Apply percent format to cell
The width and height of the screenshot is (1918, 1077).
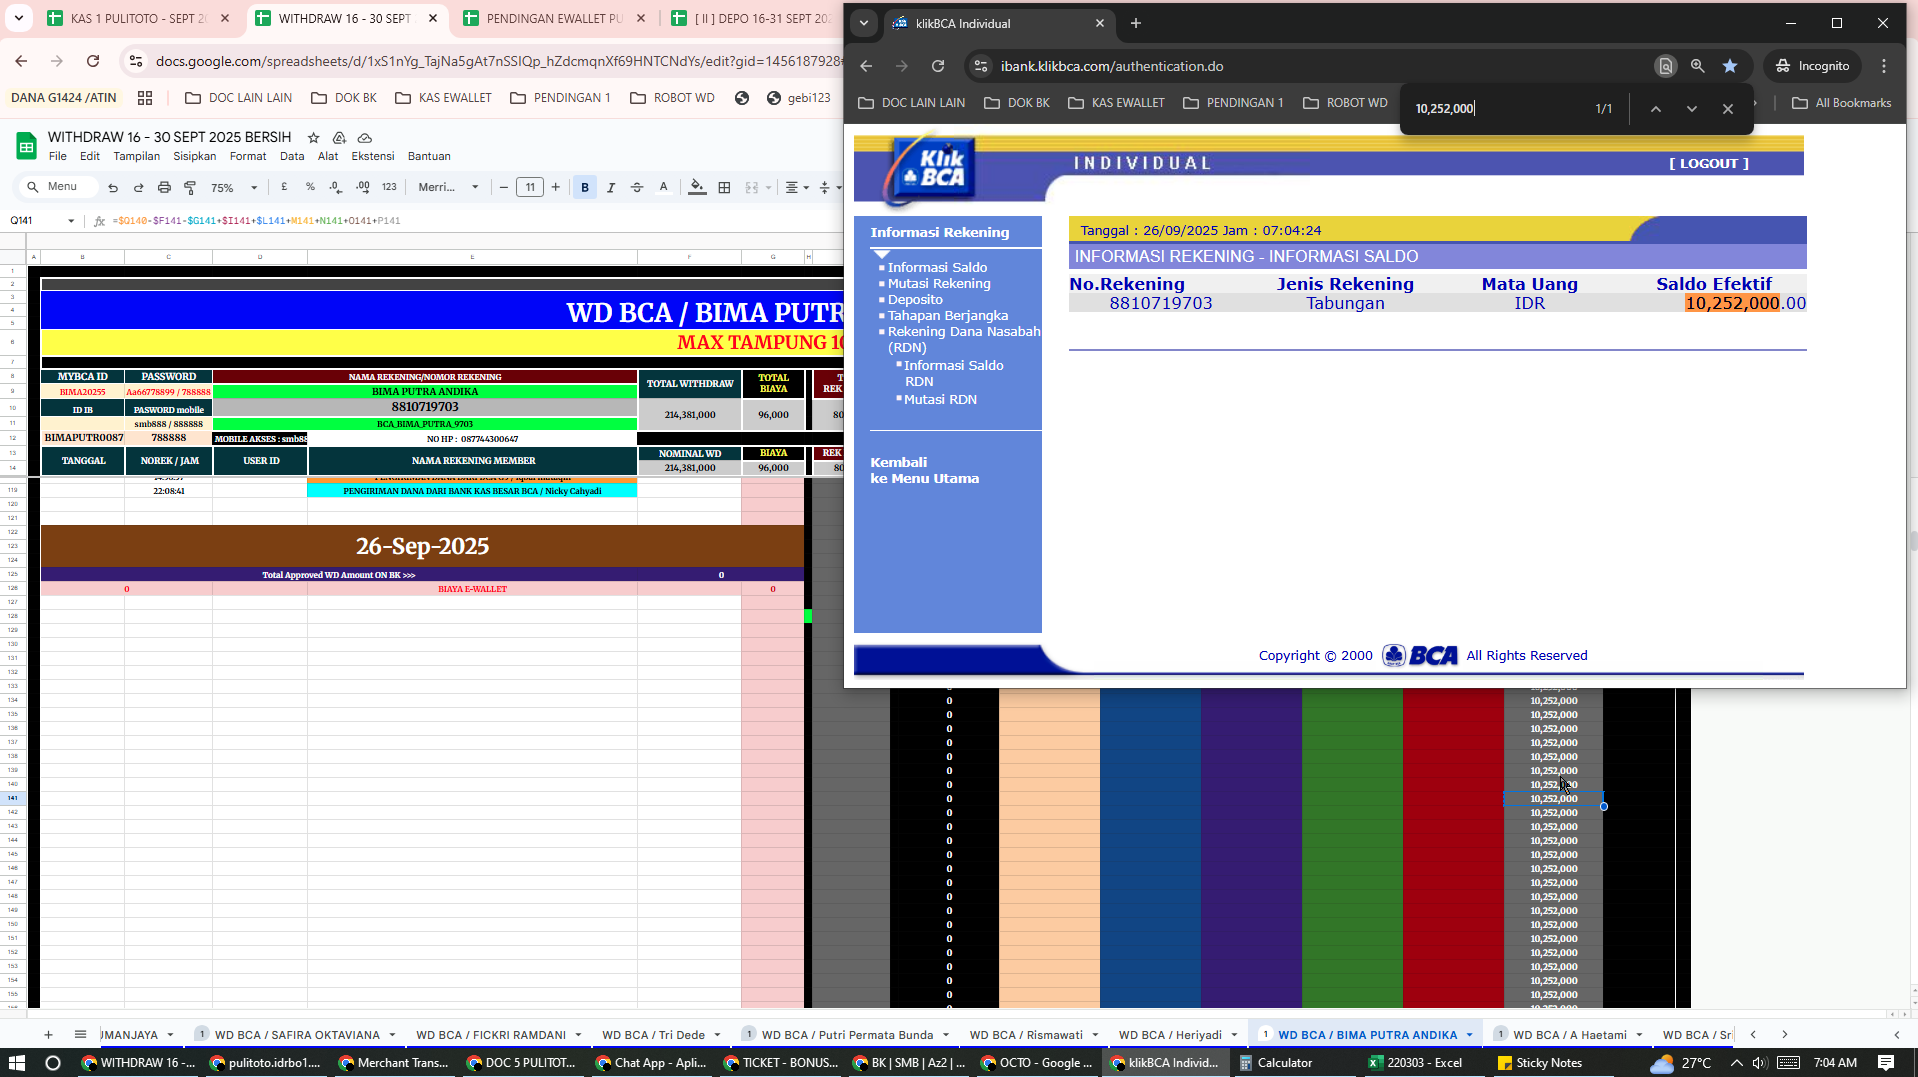pyautogui.click(x=310, y=187)
